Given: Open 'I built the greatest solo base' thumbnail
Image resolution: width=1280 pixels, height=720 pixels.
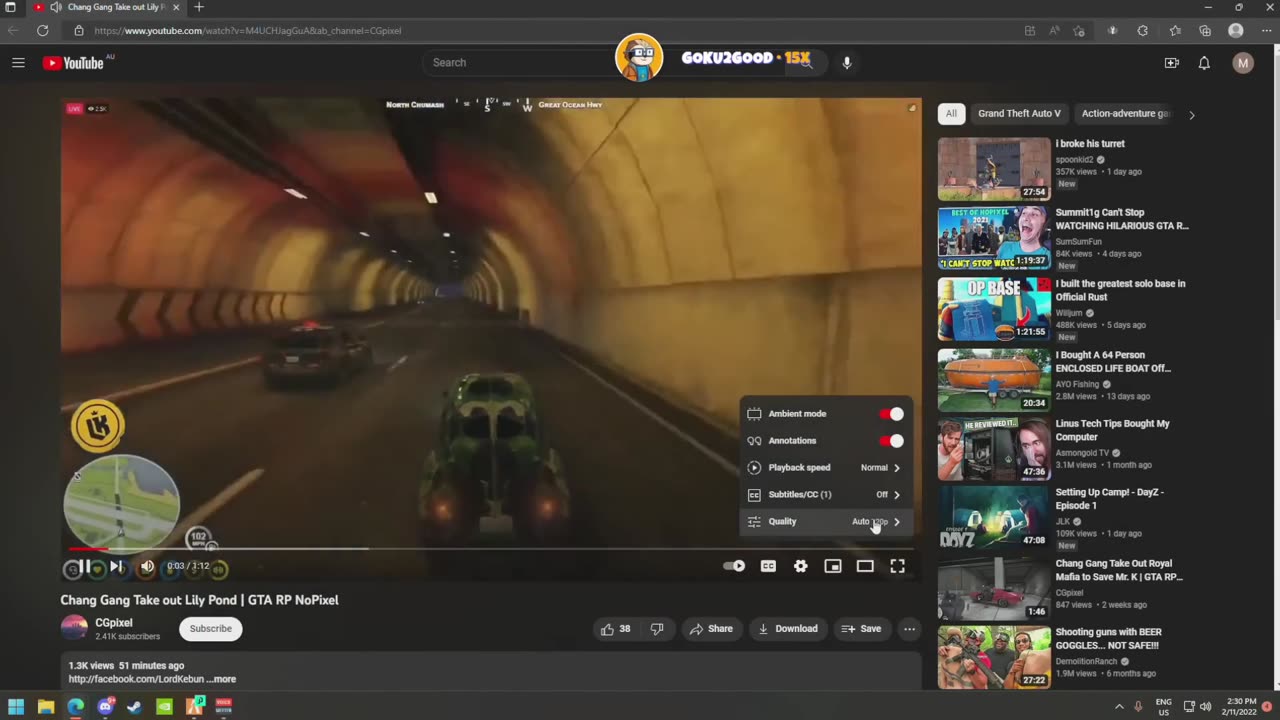Looking at the screenshot, I should (994, 309).
